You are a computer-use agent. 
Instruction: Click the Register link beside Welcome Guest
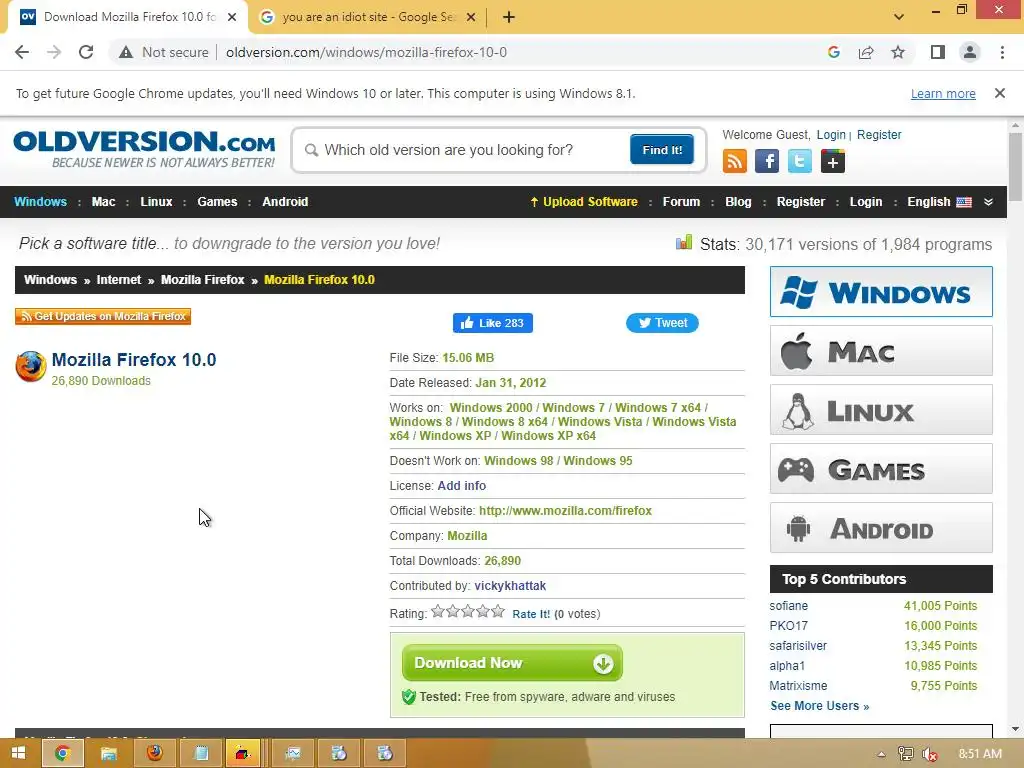[x=879, y=135]
